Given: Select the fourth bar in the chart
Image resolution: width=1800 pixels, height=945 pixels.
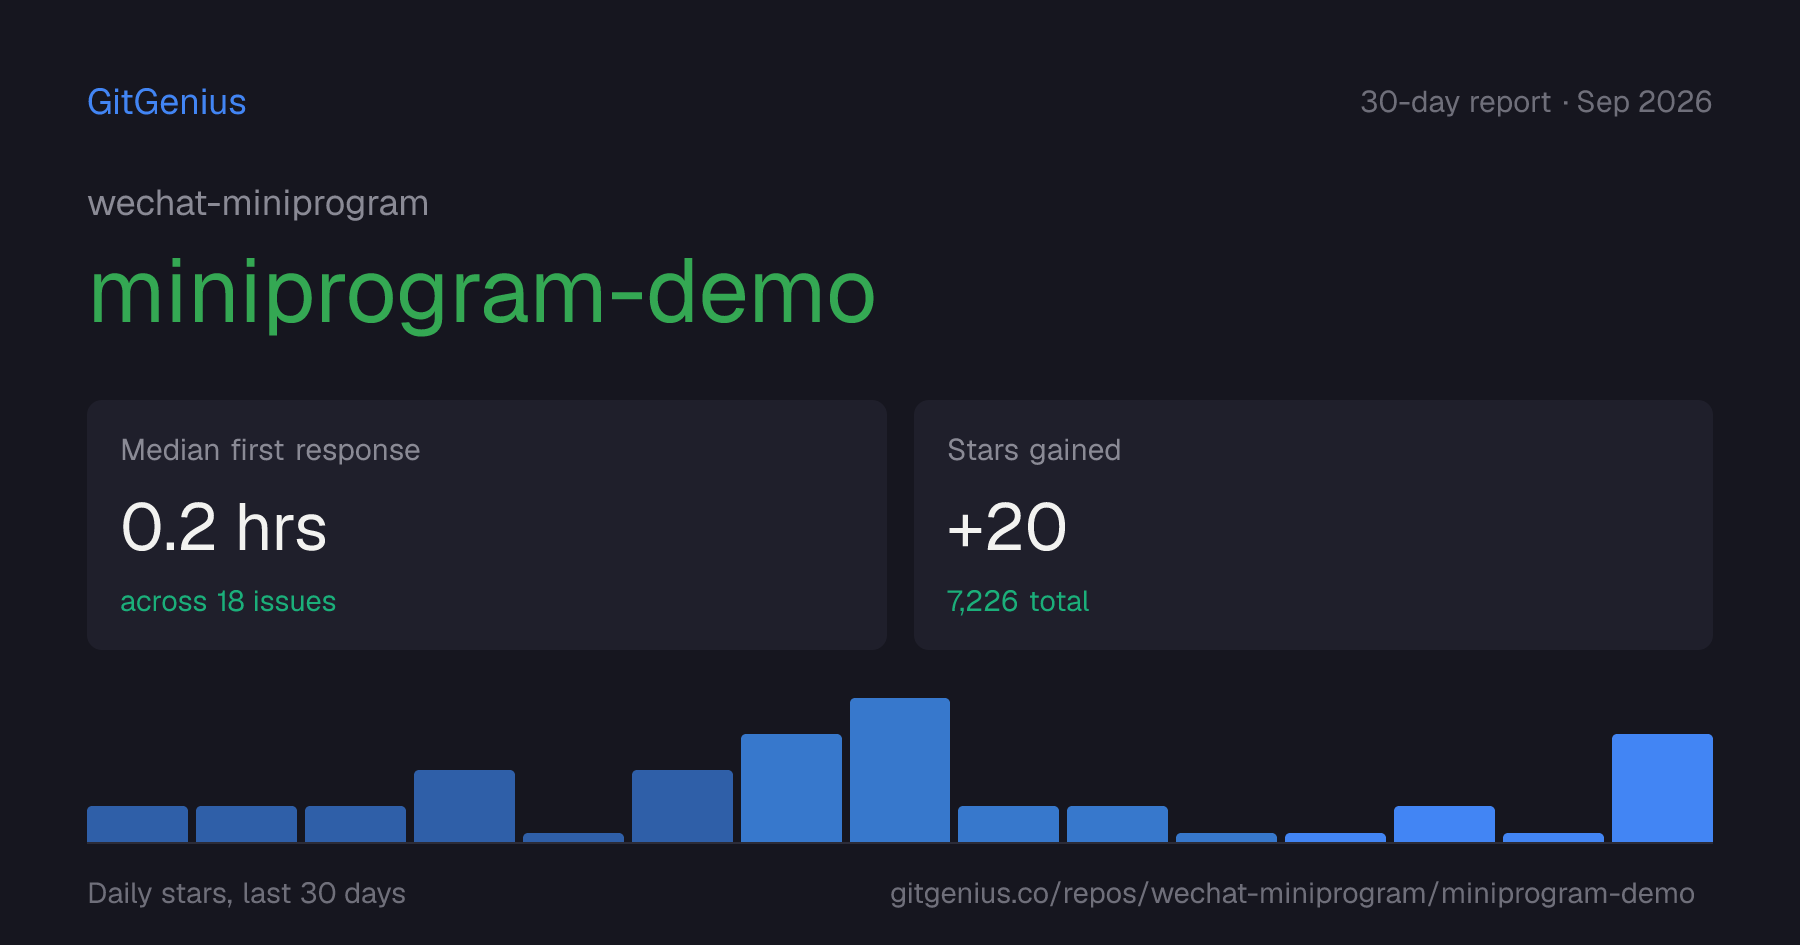Looking at the screenshot, I should [464, 806].
